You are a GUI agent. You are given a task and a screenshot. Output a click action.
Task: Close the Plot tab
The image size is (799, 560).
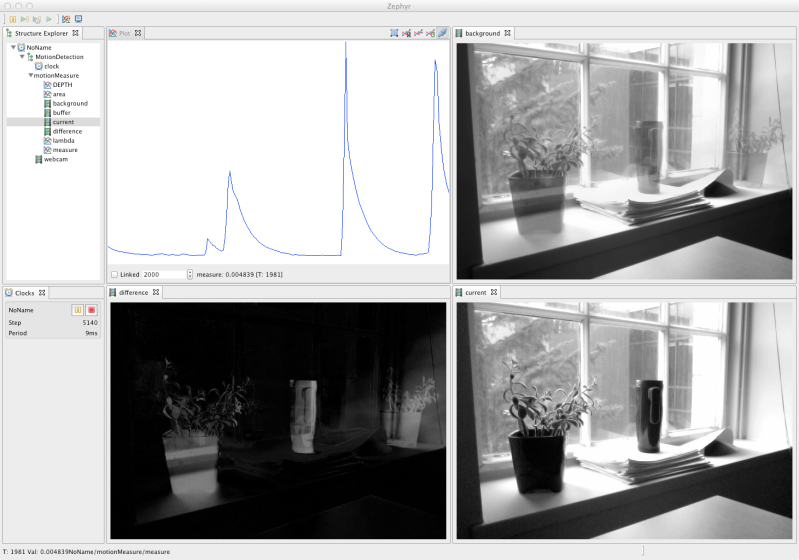(x=138, y=33)
